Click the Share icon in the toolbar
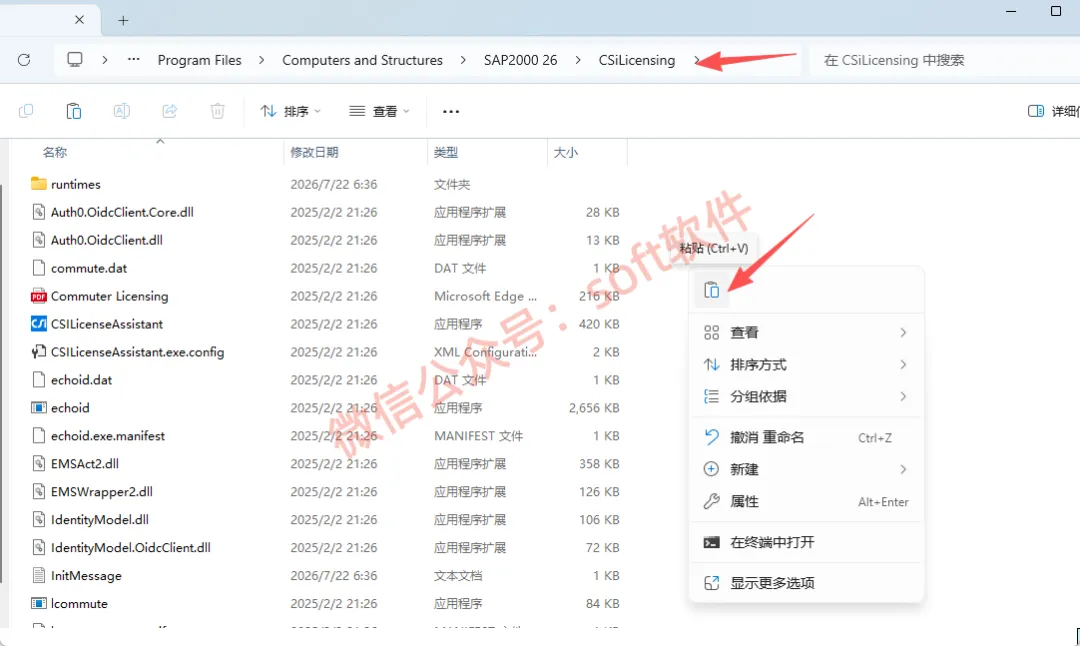This screenshot has width=1080, height=646. [169, 111]
